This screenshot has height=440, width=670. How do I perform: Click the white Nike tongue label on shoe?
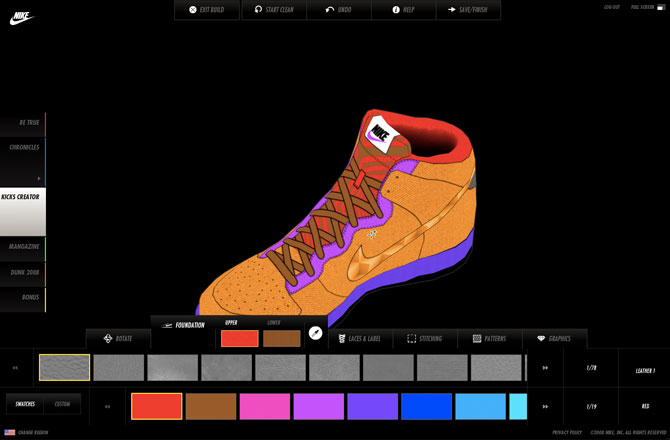coord(381,134)
